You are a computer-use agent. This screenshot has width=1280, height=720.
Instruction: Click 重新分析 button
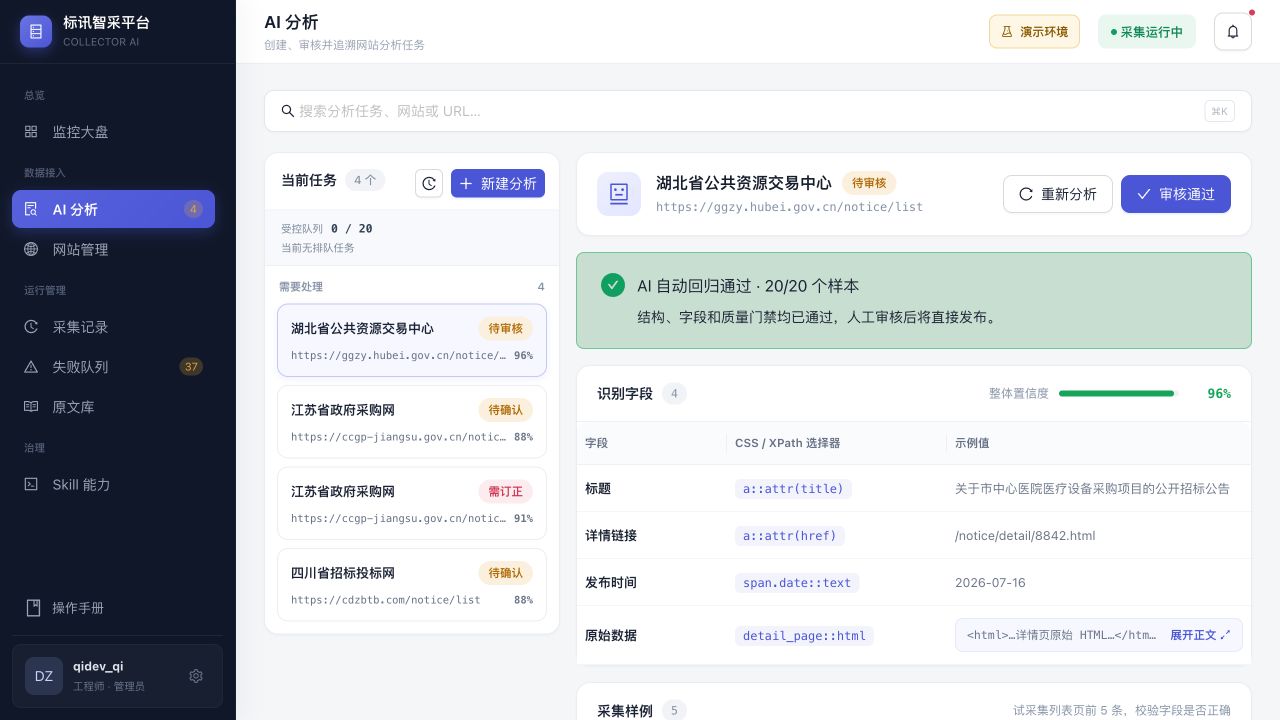1058,194
